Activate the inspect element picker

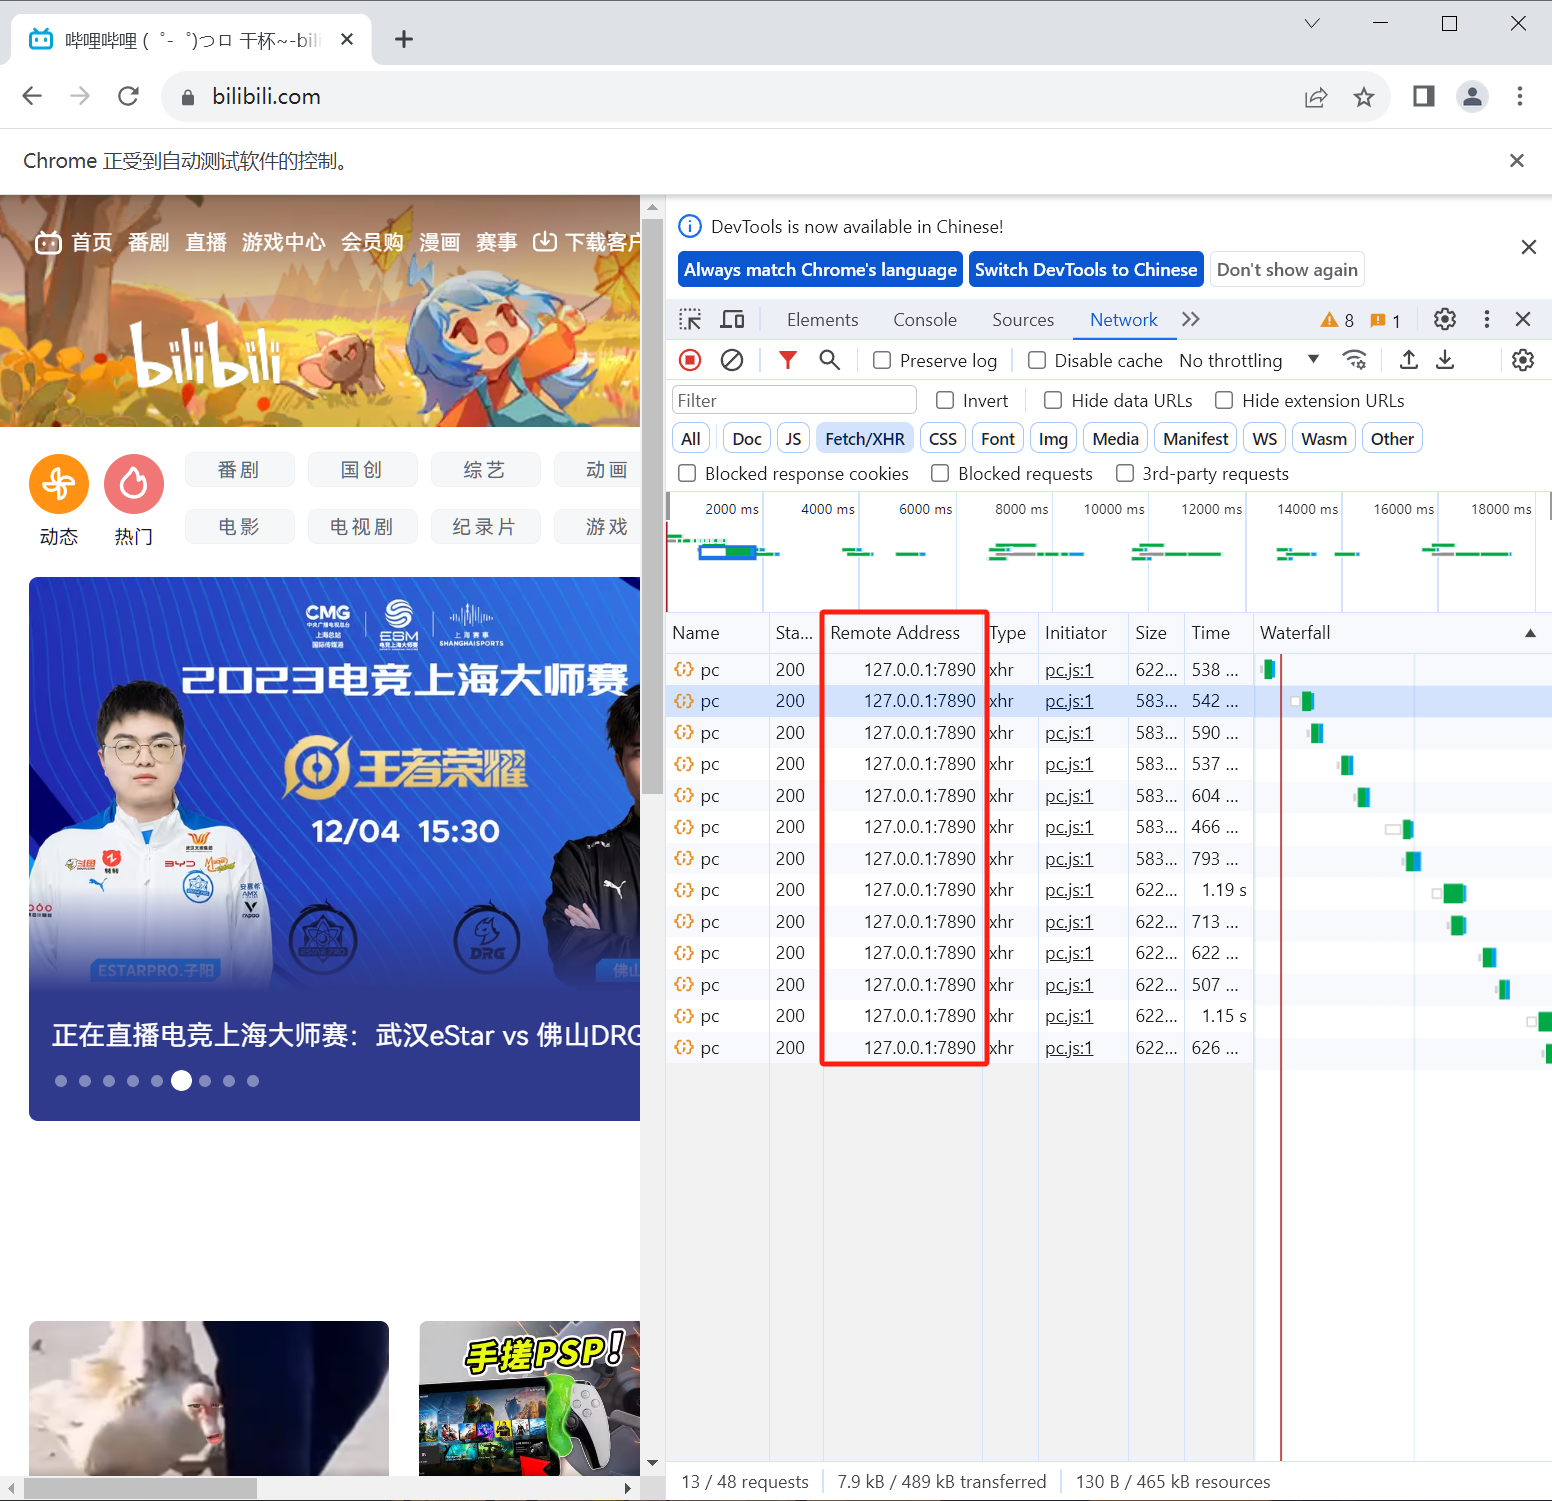(x=690, y=320)
